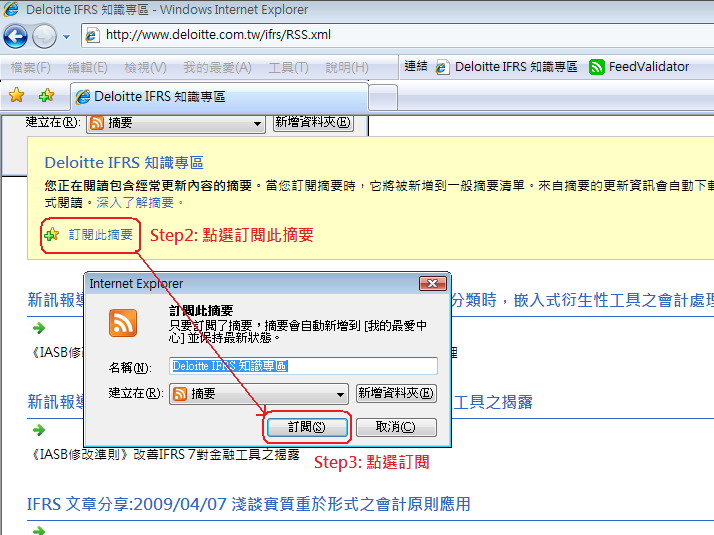Click the 名稱(N) text field
This screenshot has height=535, width=714.
(303, 366)
